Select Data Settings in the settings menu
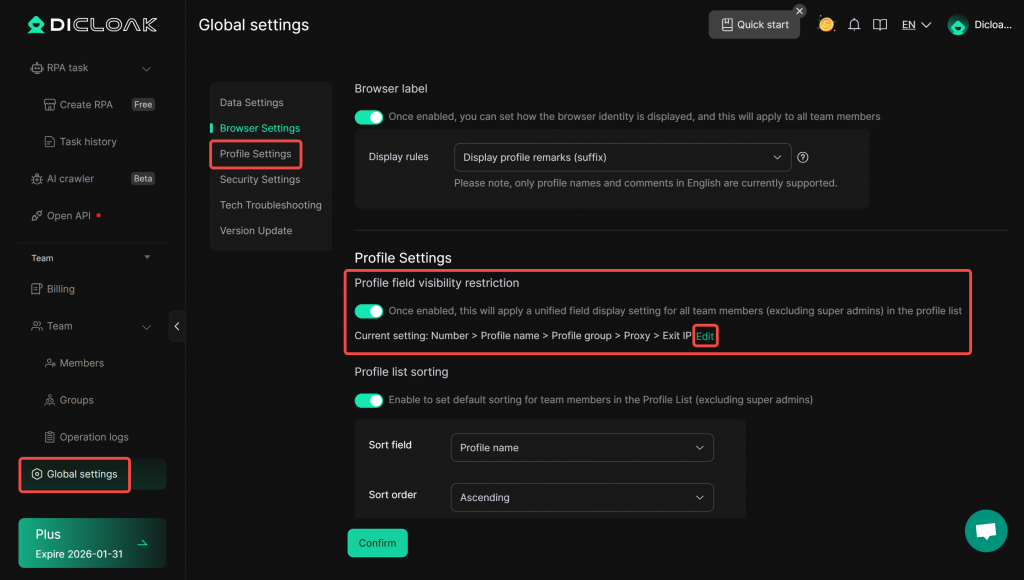Viewport: 1024px width, 580px height. pyautogui.click(x=252, y=103)
